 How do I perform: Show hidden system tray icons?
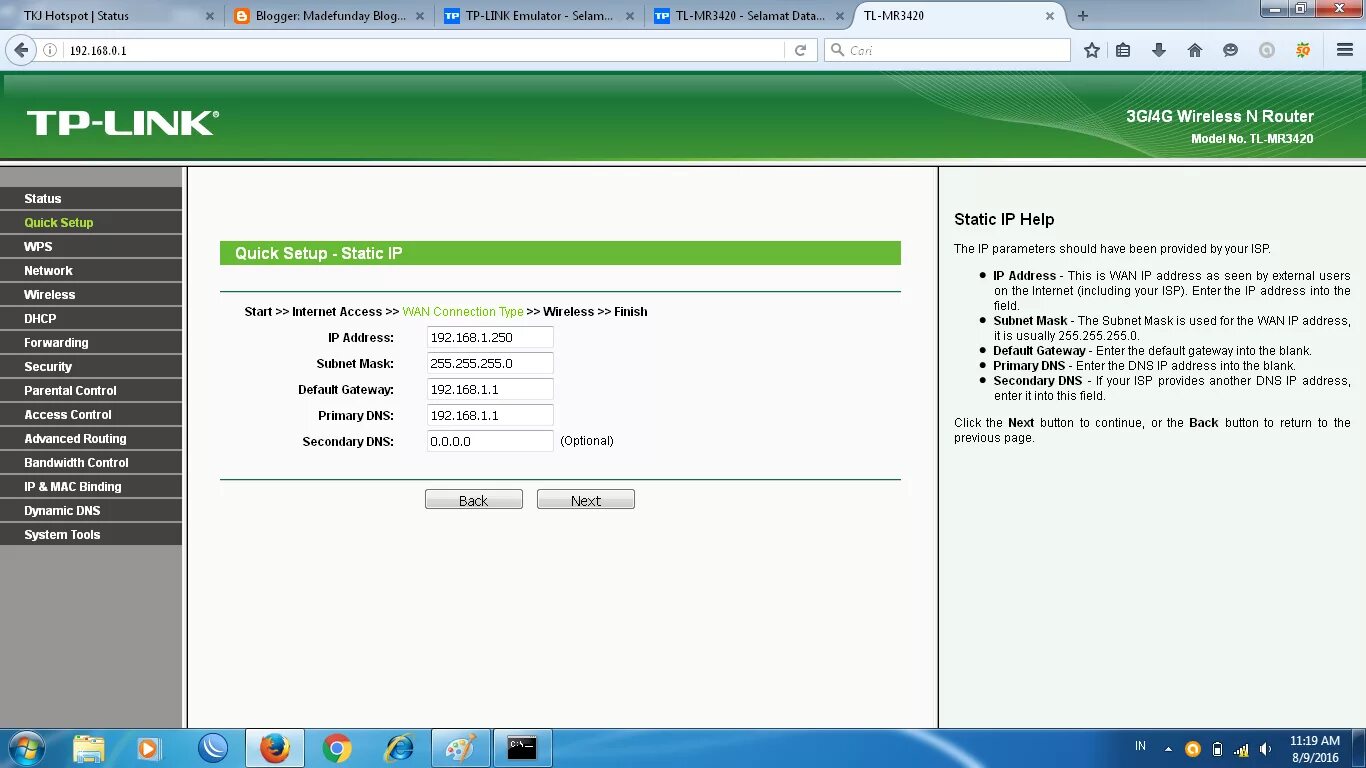click(1168, 748)
